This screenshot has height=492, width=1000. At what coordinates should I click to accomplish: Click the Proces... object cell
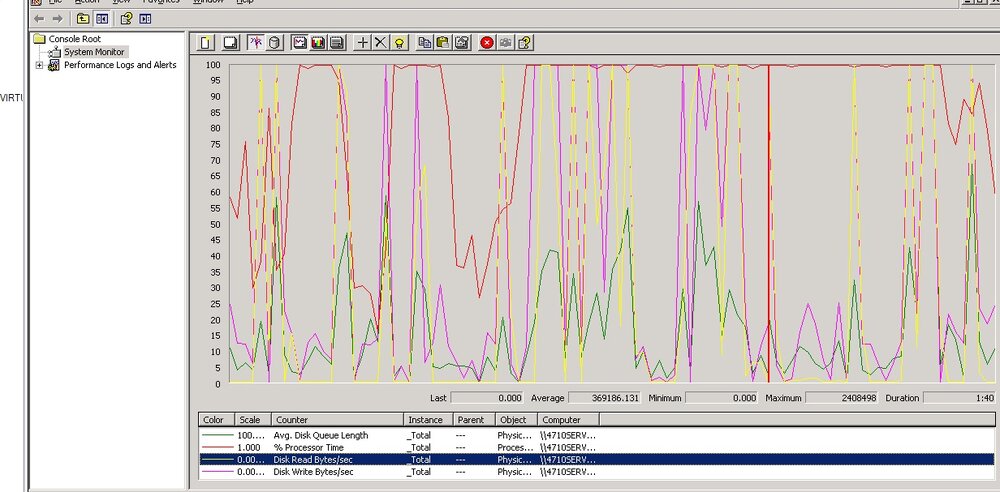coord(514,447)
